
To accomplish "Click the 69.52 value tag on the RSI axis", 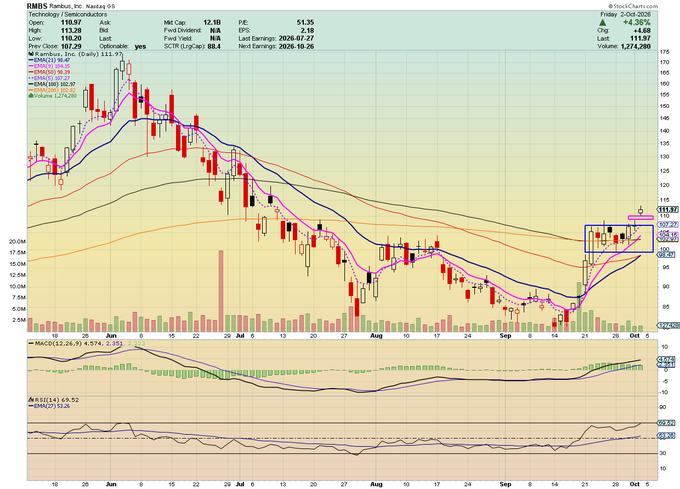I will pyautogui.click(x=667, y=423).
